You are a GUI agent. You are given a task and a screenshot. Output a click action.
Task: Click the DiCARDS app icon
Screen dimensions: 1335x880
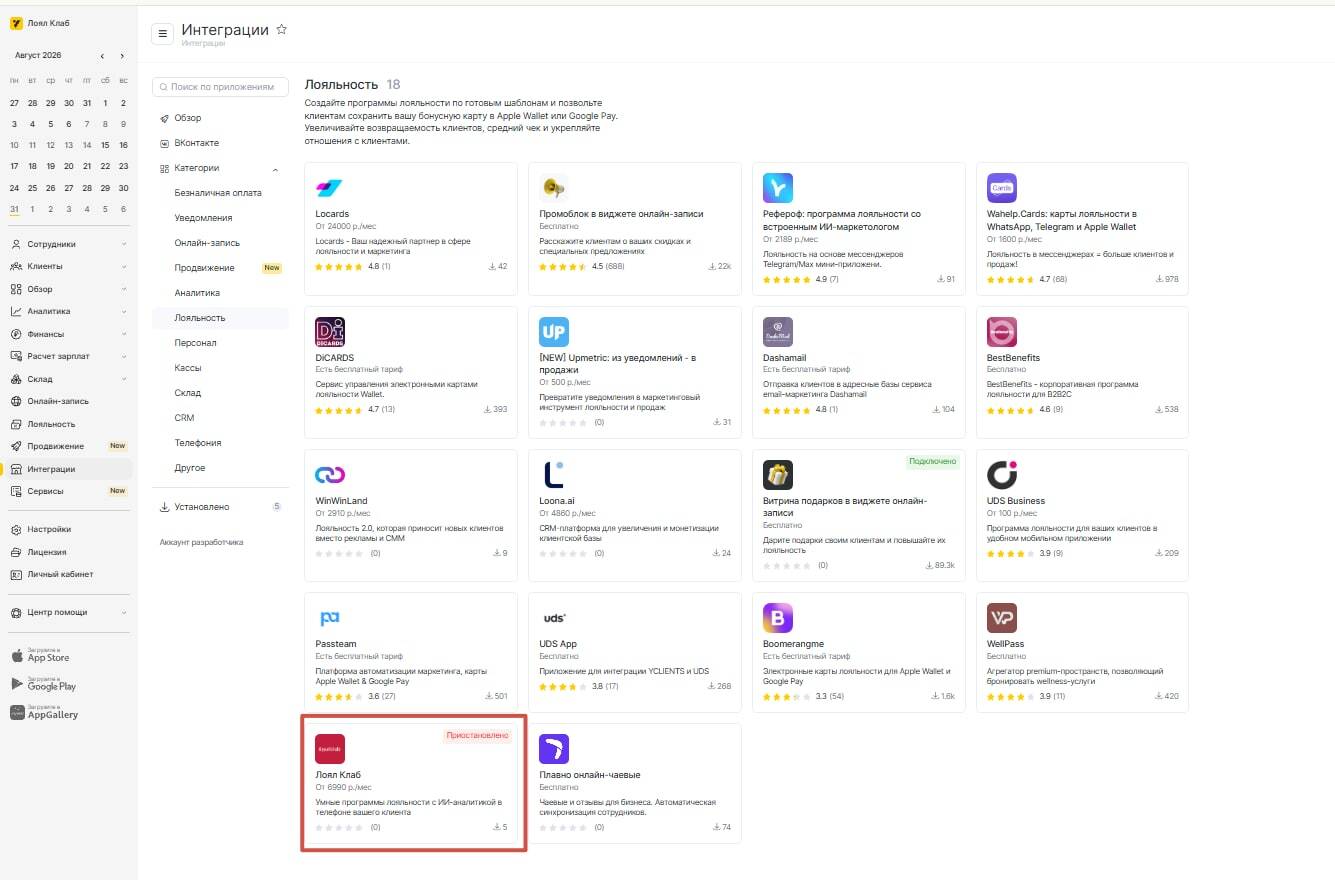tap(329, 332)
